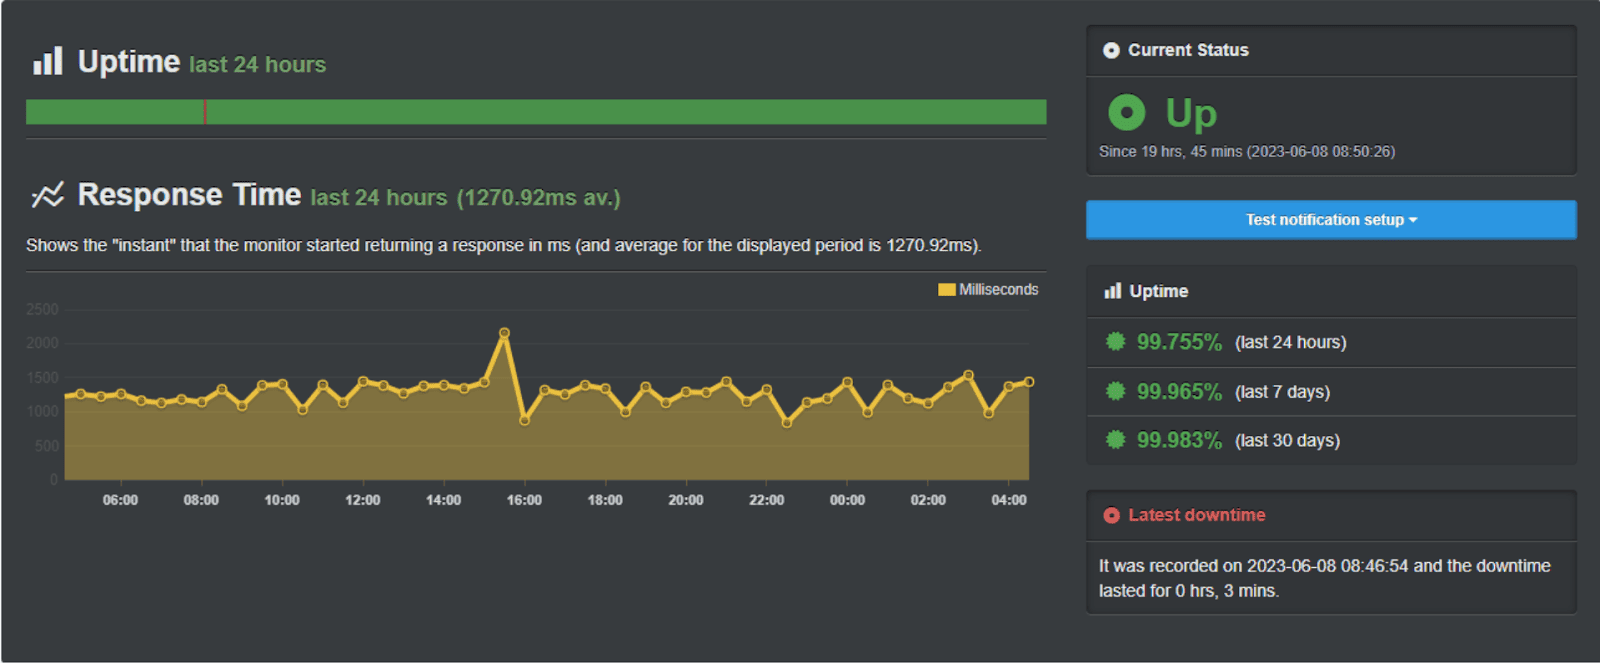Click the 16:00 label on time axis
The height and width of the screenshot is (663, 1600).
click(524, 500)
